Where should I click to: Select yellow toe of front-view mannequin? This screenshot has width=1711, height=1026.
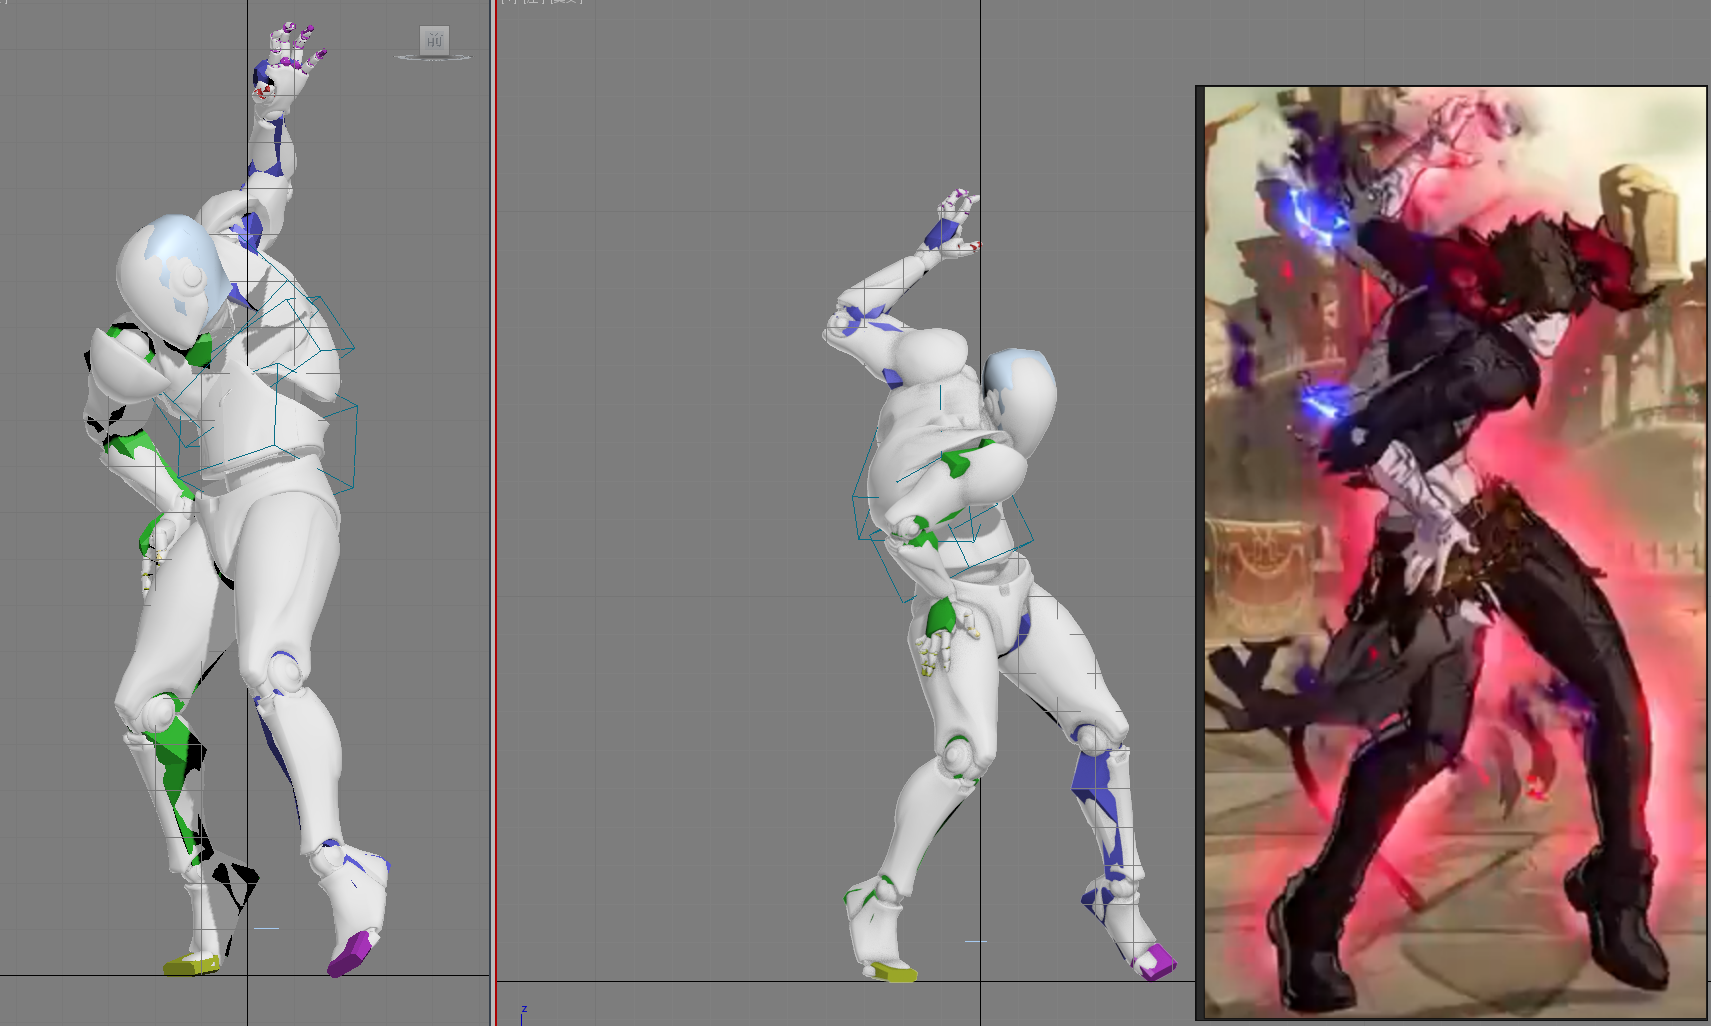pyautogui.click(x=191, y=965)
